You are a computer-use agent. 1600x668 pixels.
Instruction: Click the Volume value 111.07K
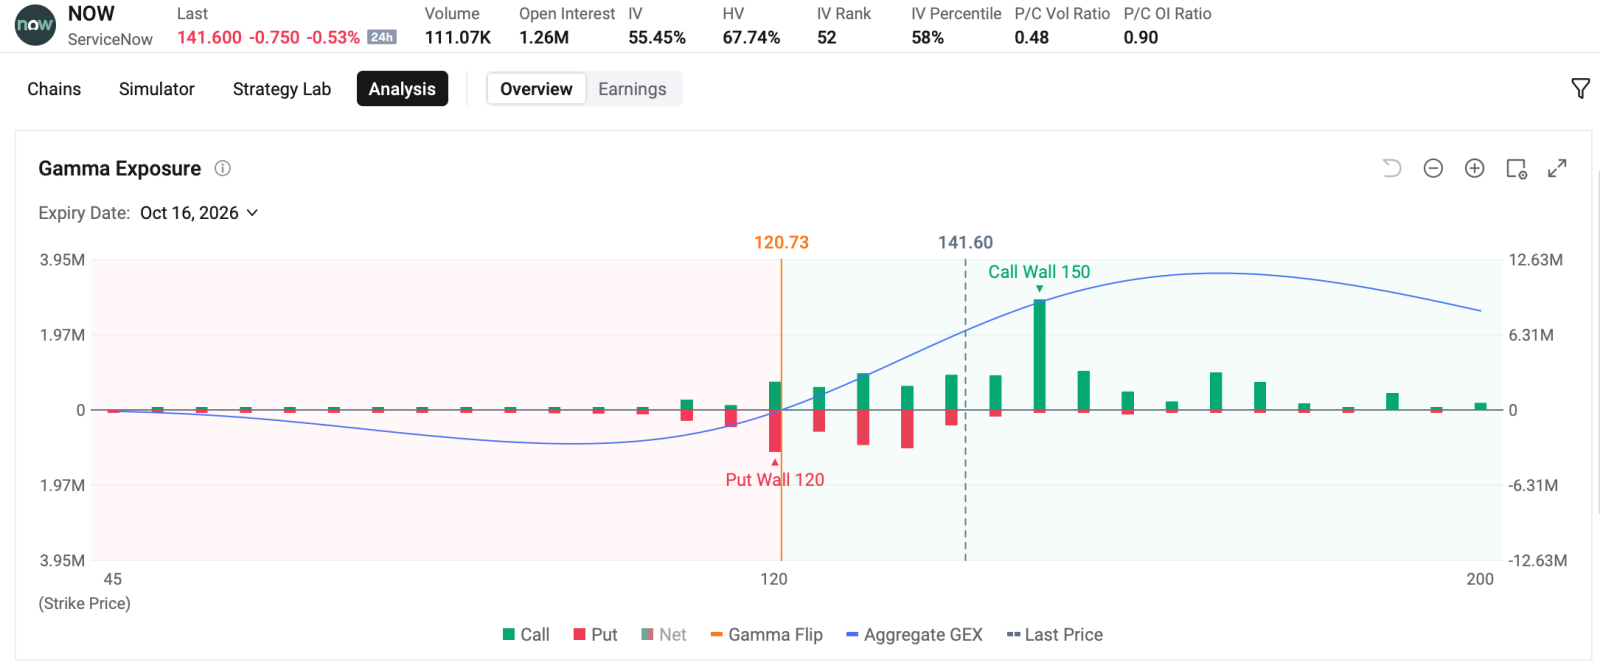458,37
